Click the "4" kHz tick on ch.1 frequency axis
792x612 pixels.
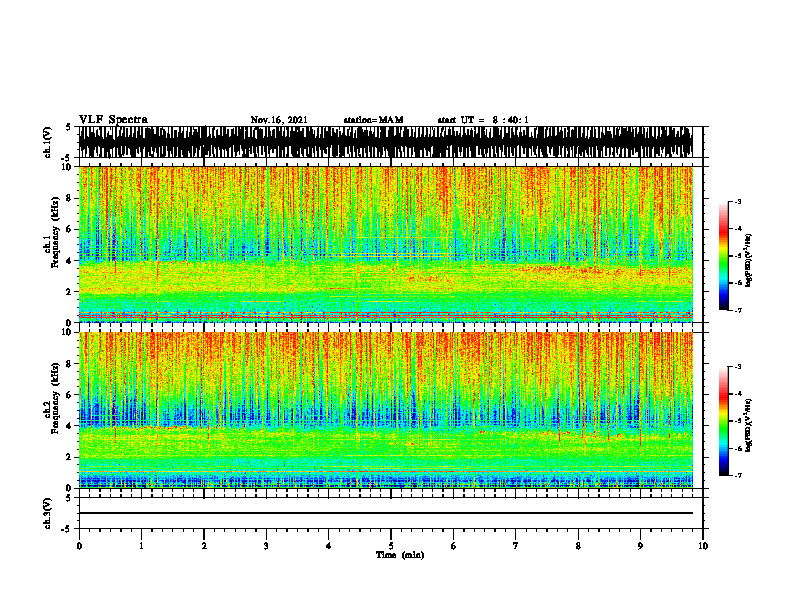click(70, 261)
